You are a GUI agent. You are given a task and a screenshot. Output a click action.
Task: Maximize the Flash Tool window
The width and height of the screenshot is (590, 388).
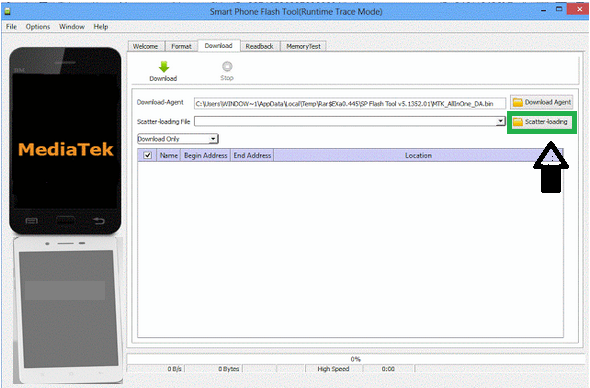559,9
